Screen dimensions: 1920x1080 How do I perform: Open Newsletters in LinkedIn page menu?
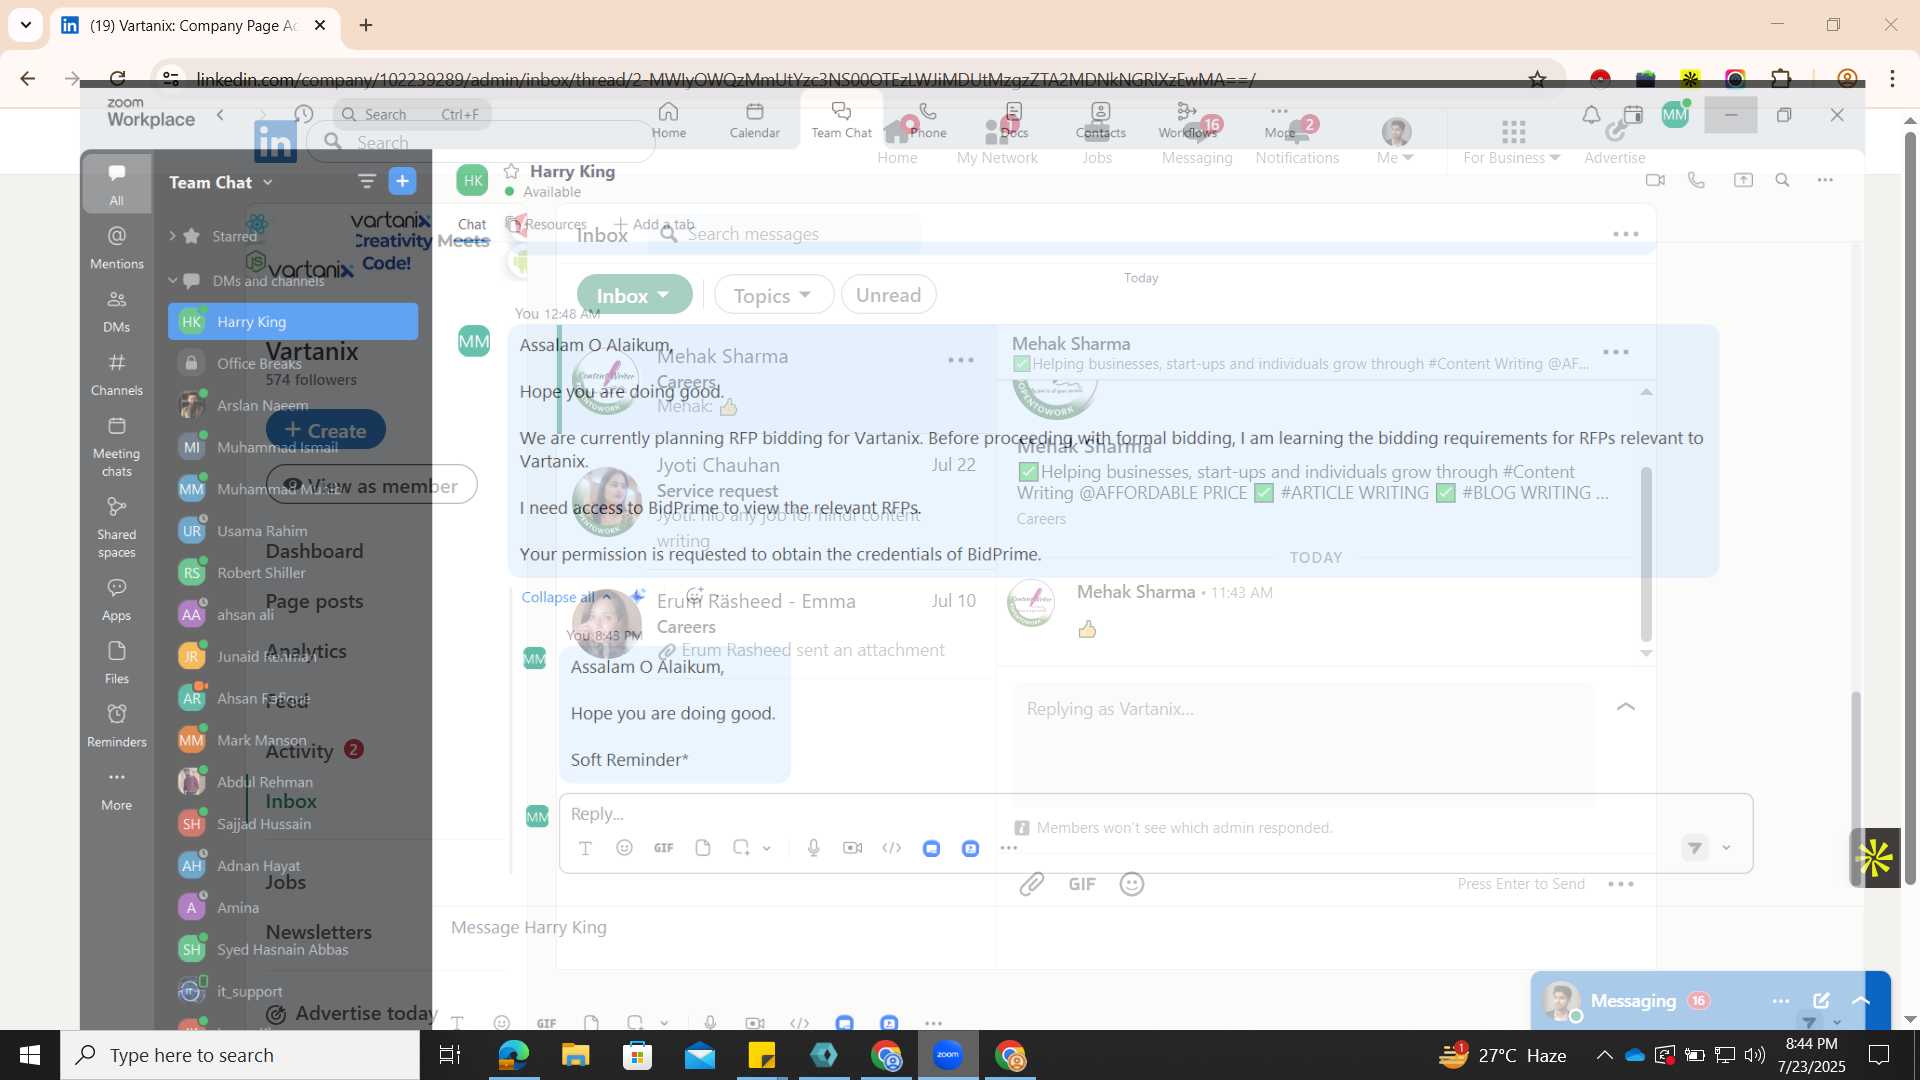pos(318,932)
